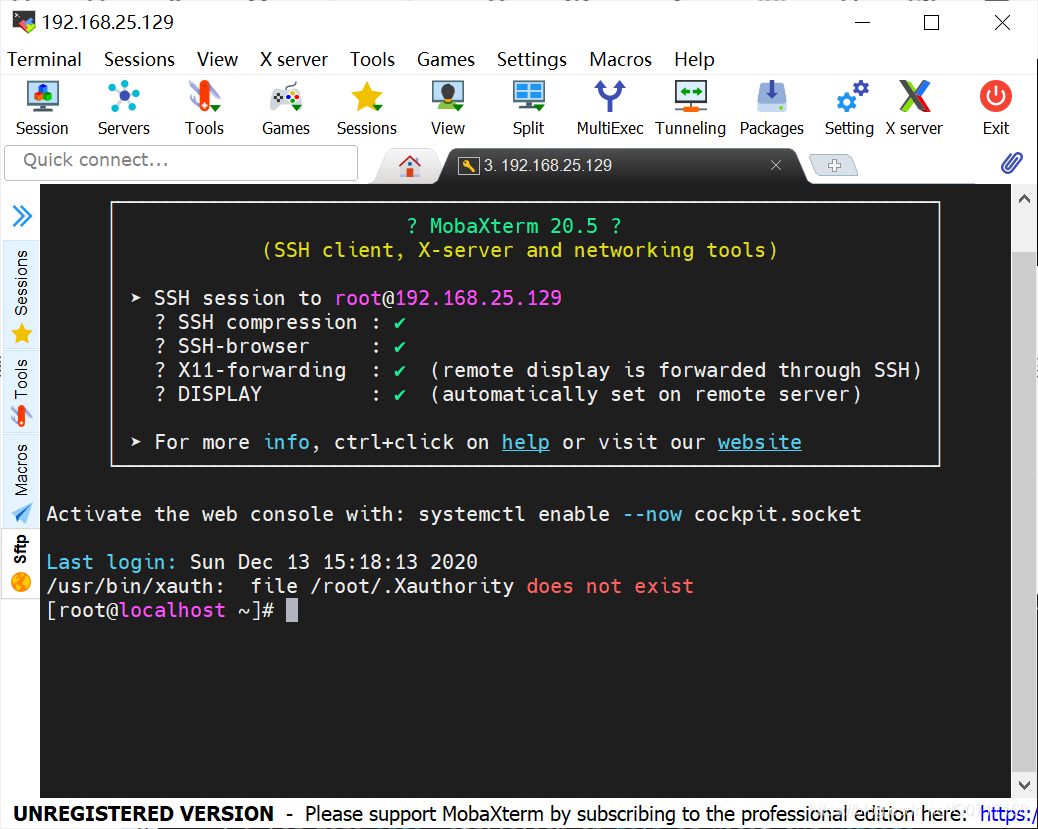This screenshot has height=829, width=1038.
Task: Click the root@192.168.25.129 text
Action: point(448,298)
